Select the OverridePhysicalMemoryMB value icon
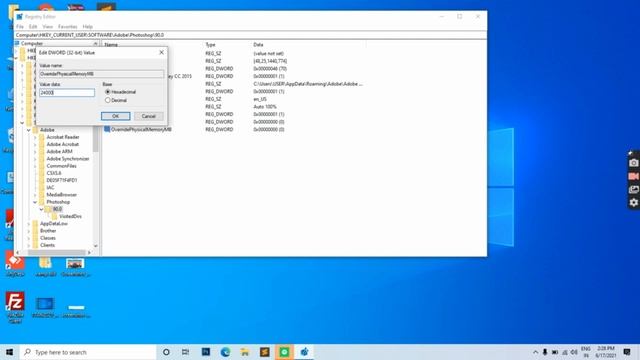Screen dimensions: 640x360 tap(107, 129)
